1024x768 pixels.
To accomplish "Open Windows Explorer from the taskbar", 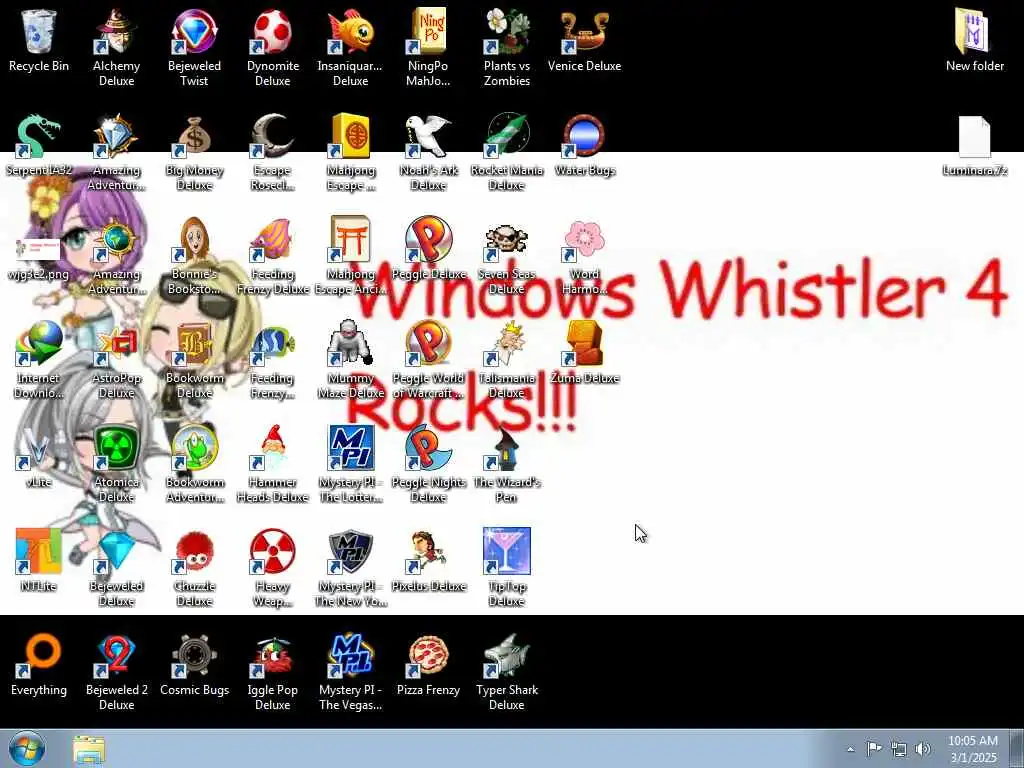I will point(89,750).
